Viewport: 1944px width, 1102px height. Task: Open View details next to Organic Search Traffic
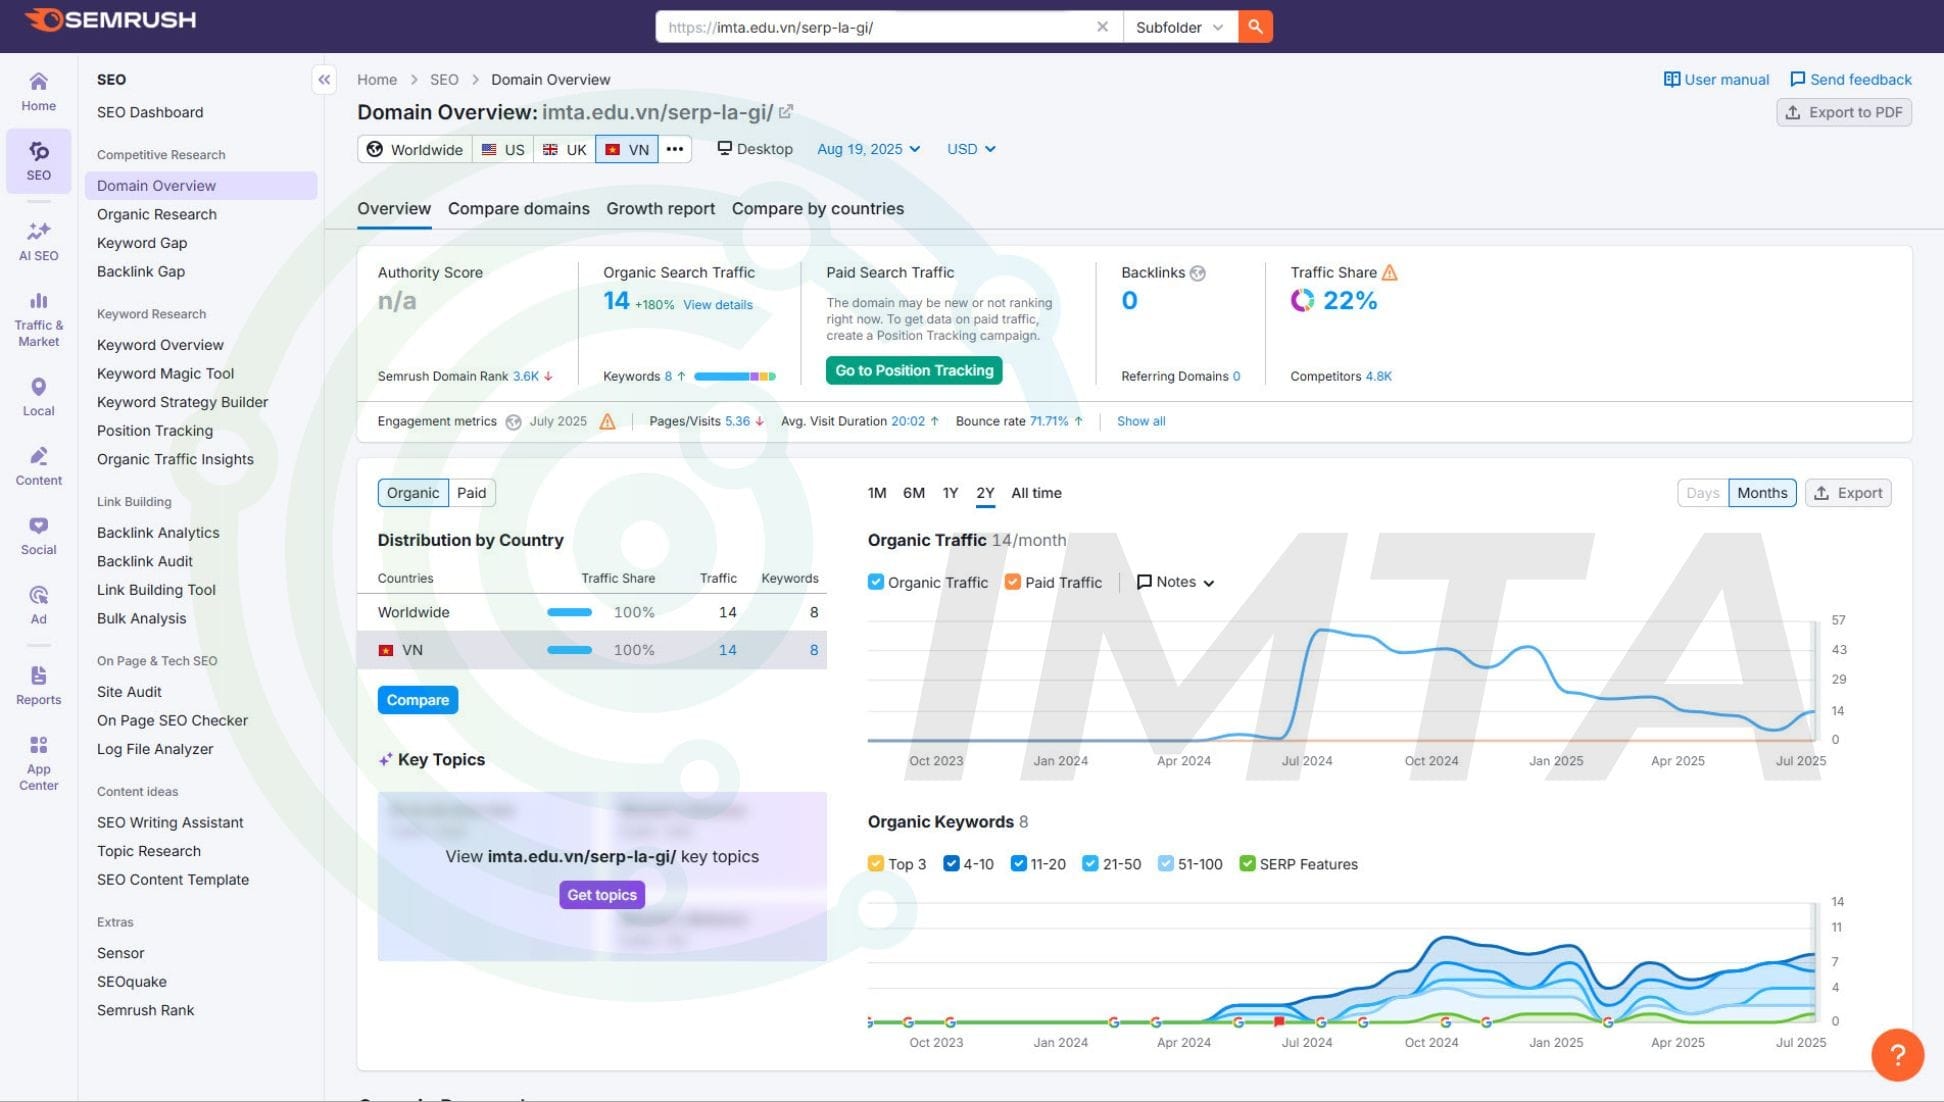coord(716,304)
